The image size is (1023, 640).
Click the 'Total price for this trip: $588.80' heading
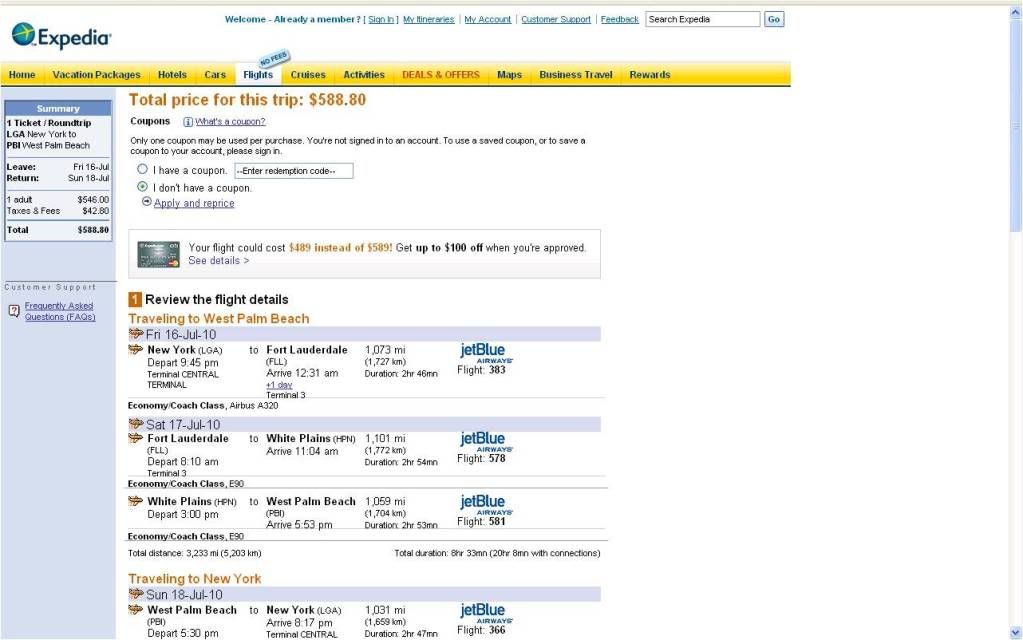point(247,100)
